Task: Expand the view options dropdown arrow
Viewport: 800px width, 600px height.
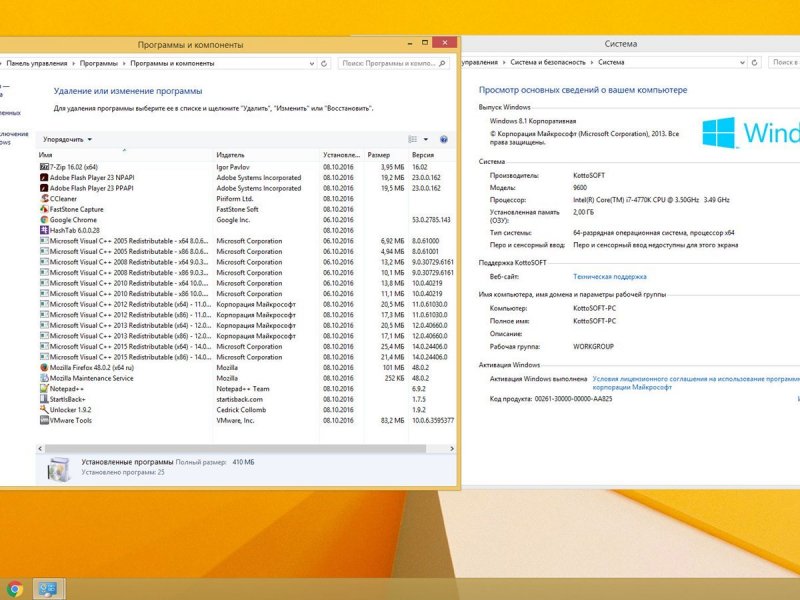Action: (426, 139)
